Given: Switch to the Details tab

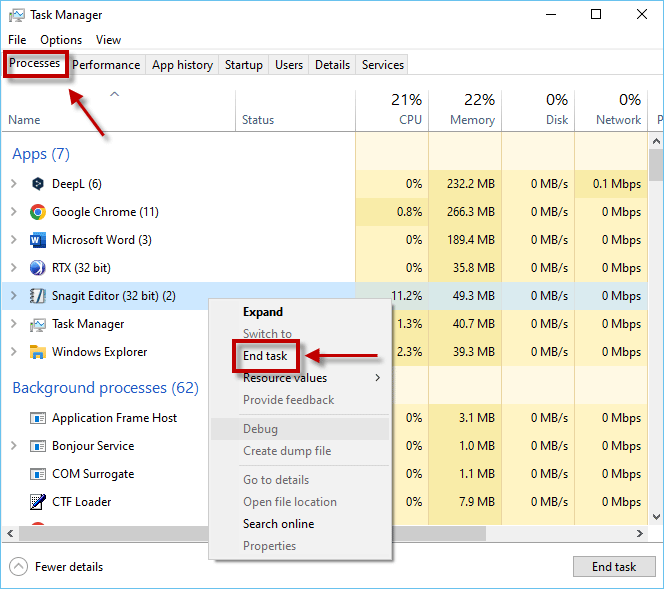Looking at the screenshot, I should coord(332,65).
